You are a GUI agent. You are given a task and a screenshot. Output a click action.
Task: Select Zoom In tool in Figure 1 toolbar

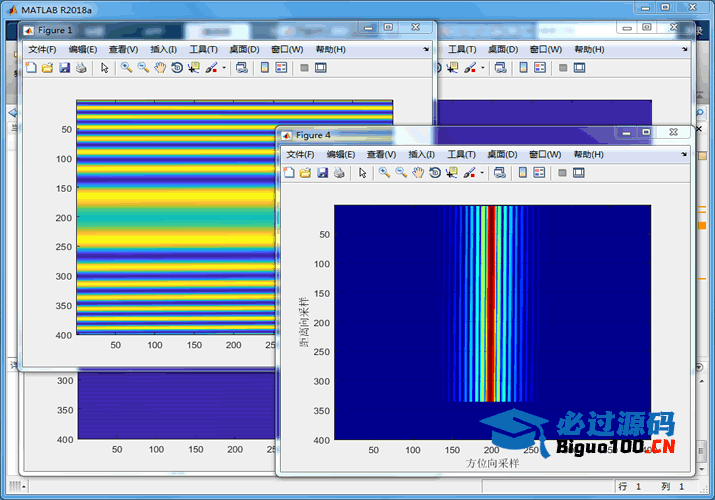pos(126,68)
